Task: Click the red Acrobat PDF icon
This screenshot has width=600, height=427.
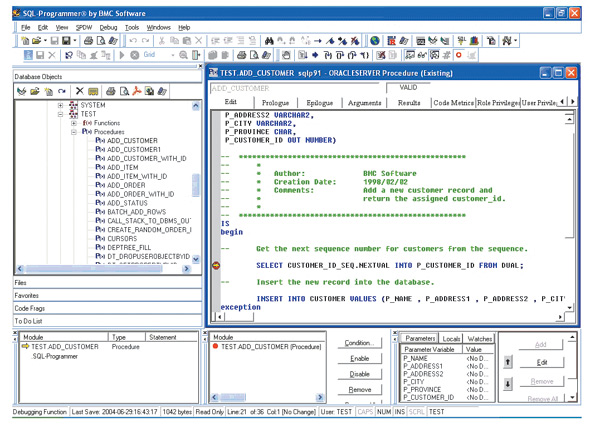Action: tap(137, 91)
